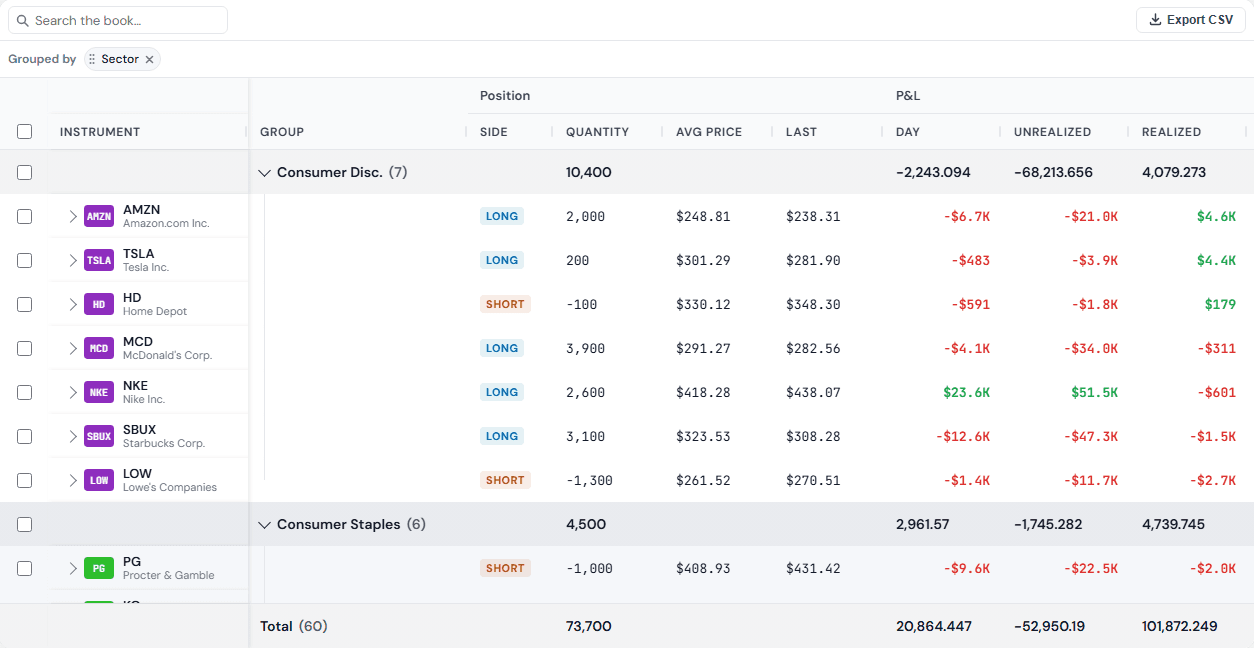Select the SBUX row checkbox
Viewport: 1254px width, 649px height.
(x=25, y=436)
